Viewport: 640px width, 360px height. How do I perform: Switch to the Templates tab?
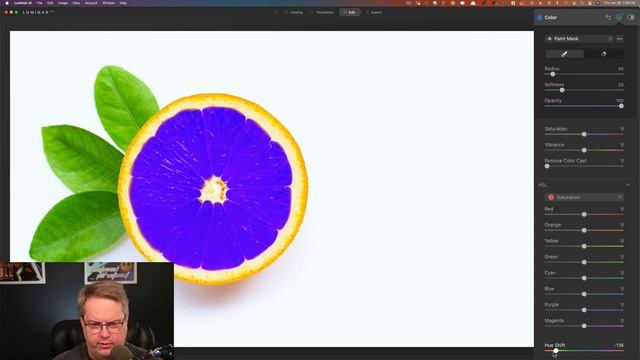pos(322,12)
